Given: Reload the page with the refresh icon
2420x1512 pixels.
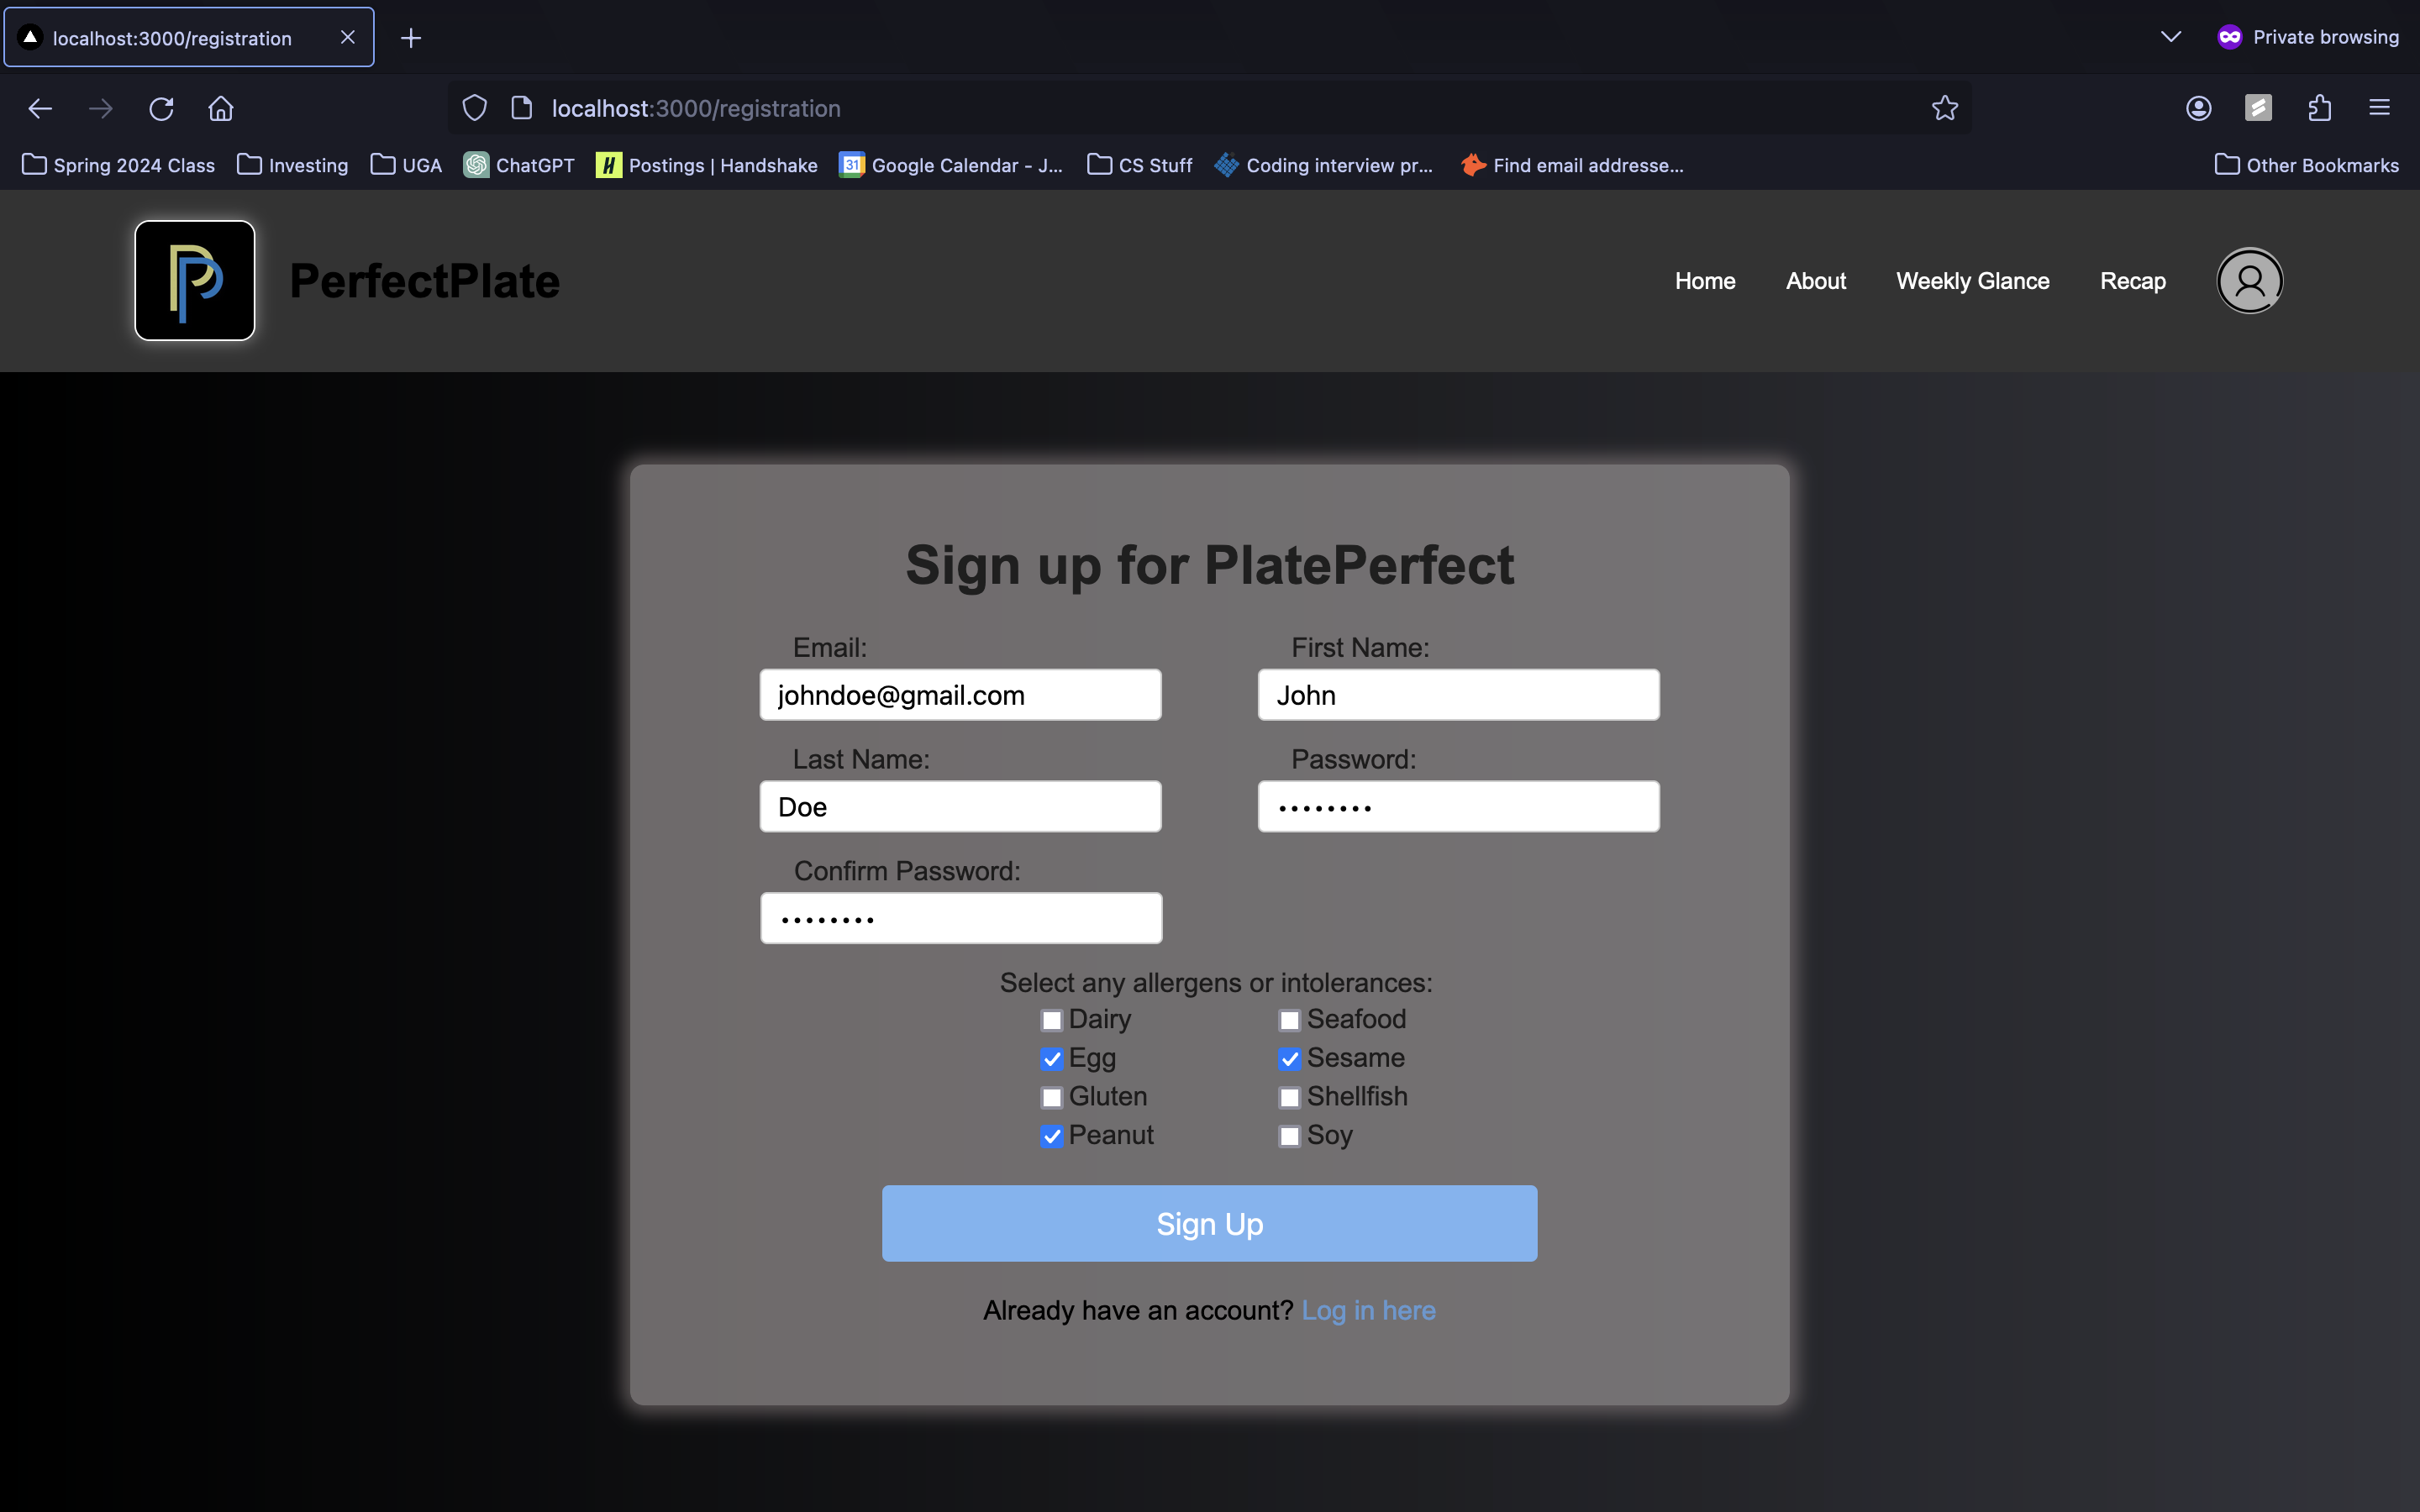Looking at the screenshot, I should (161, 108).
